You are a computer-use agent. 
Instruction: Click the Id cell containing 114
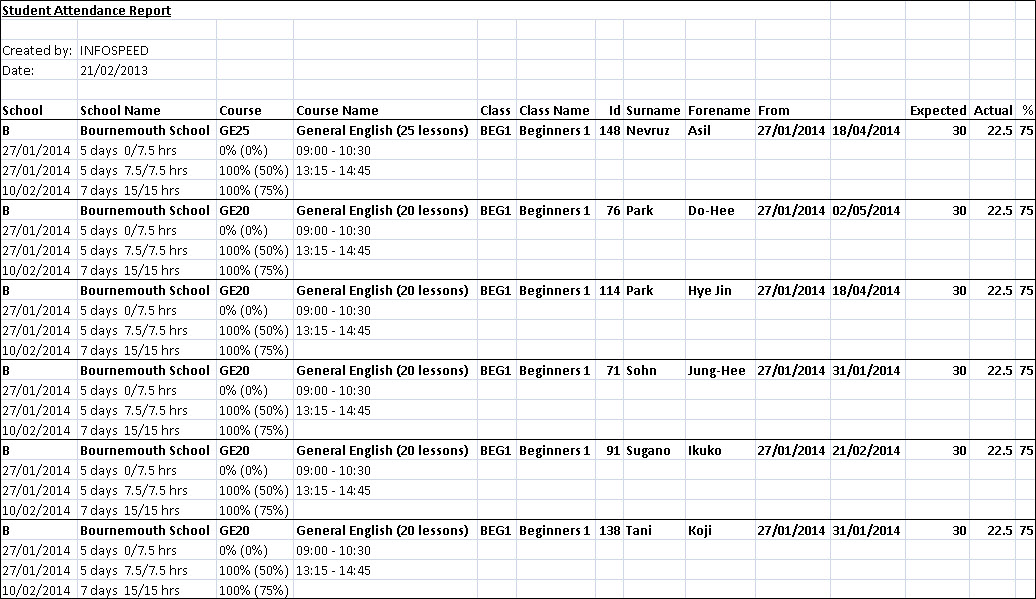[609, 290]
